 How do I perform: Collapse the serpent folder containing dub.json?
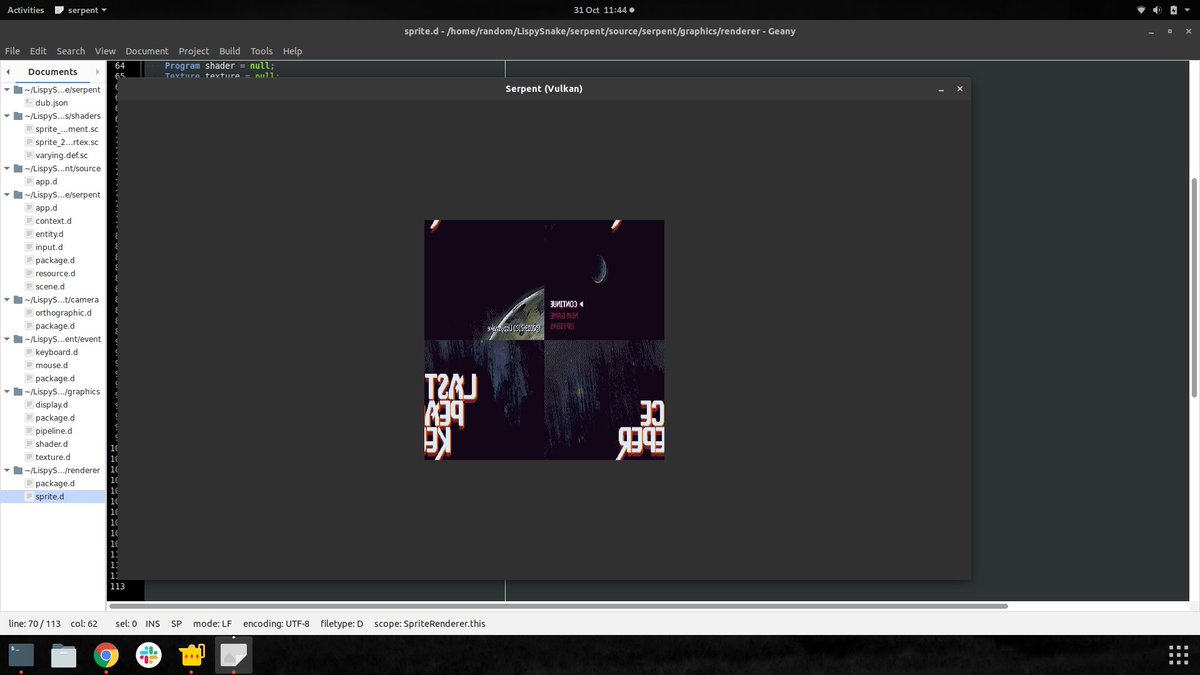click(7, 90)
